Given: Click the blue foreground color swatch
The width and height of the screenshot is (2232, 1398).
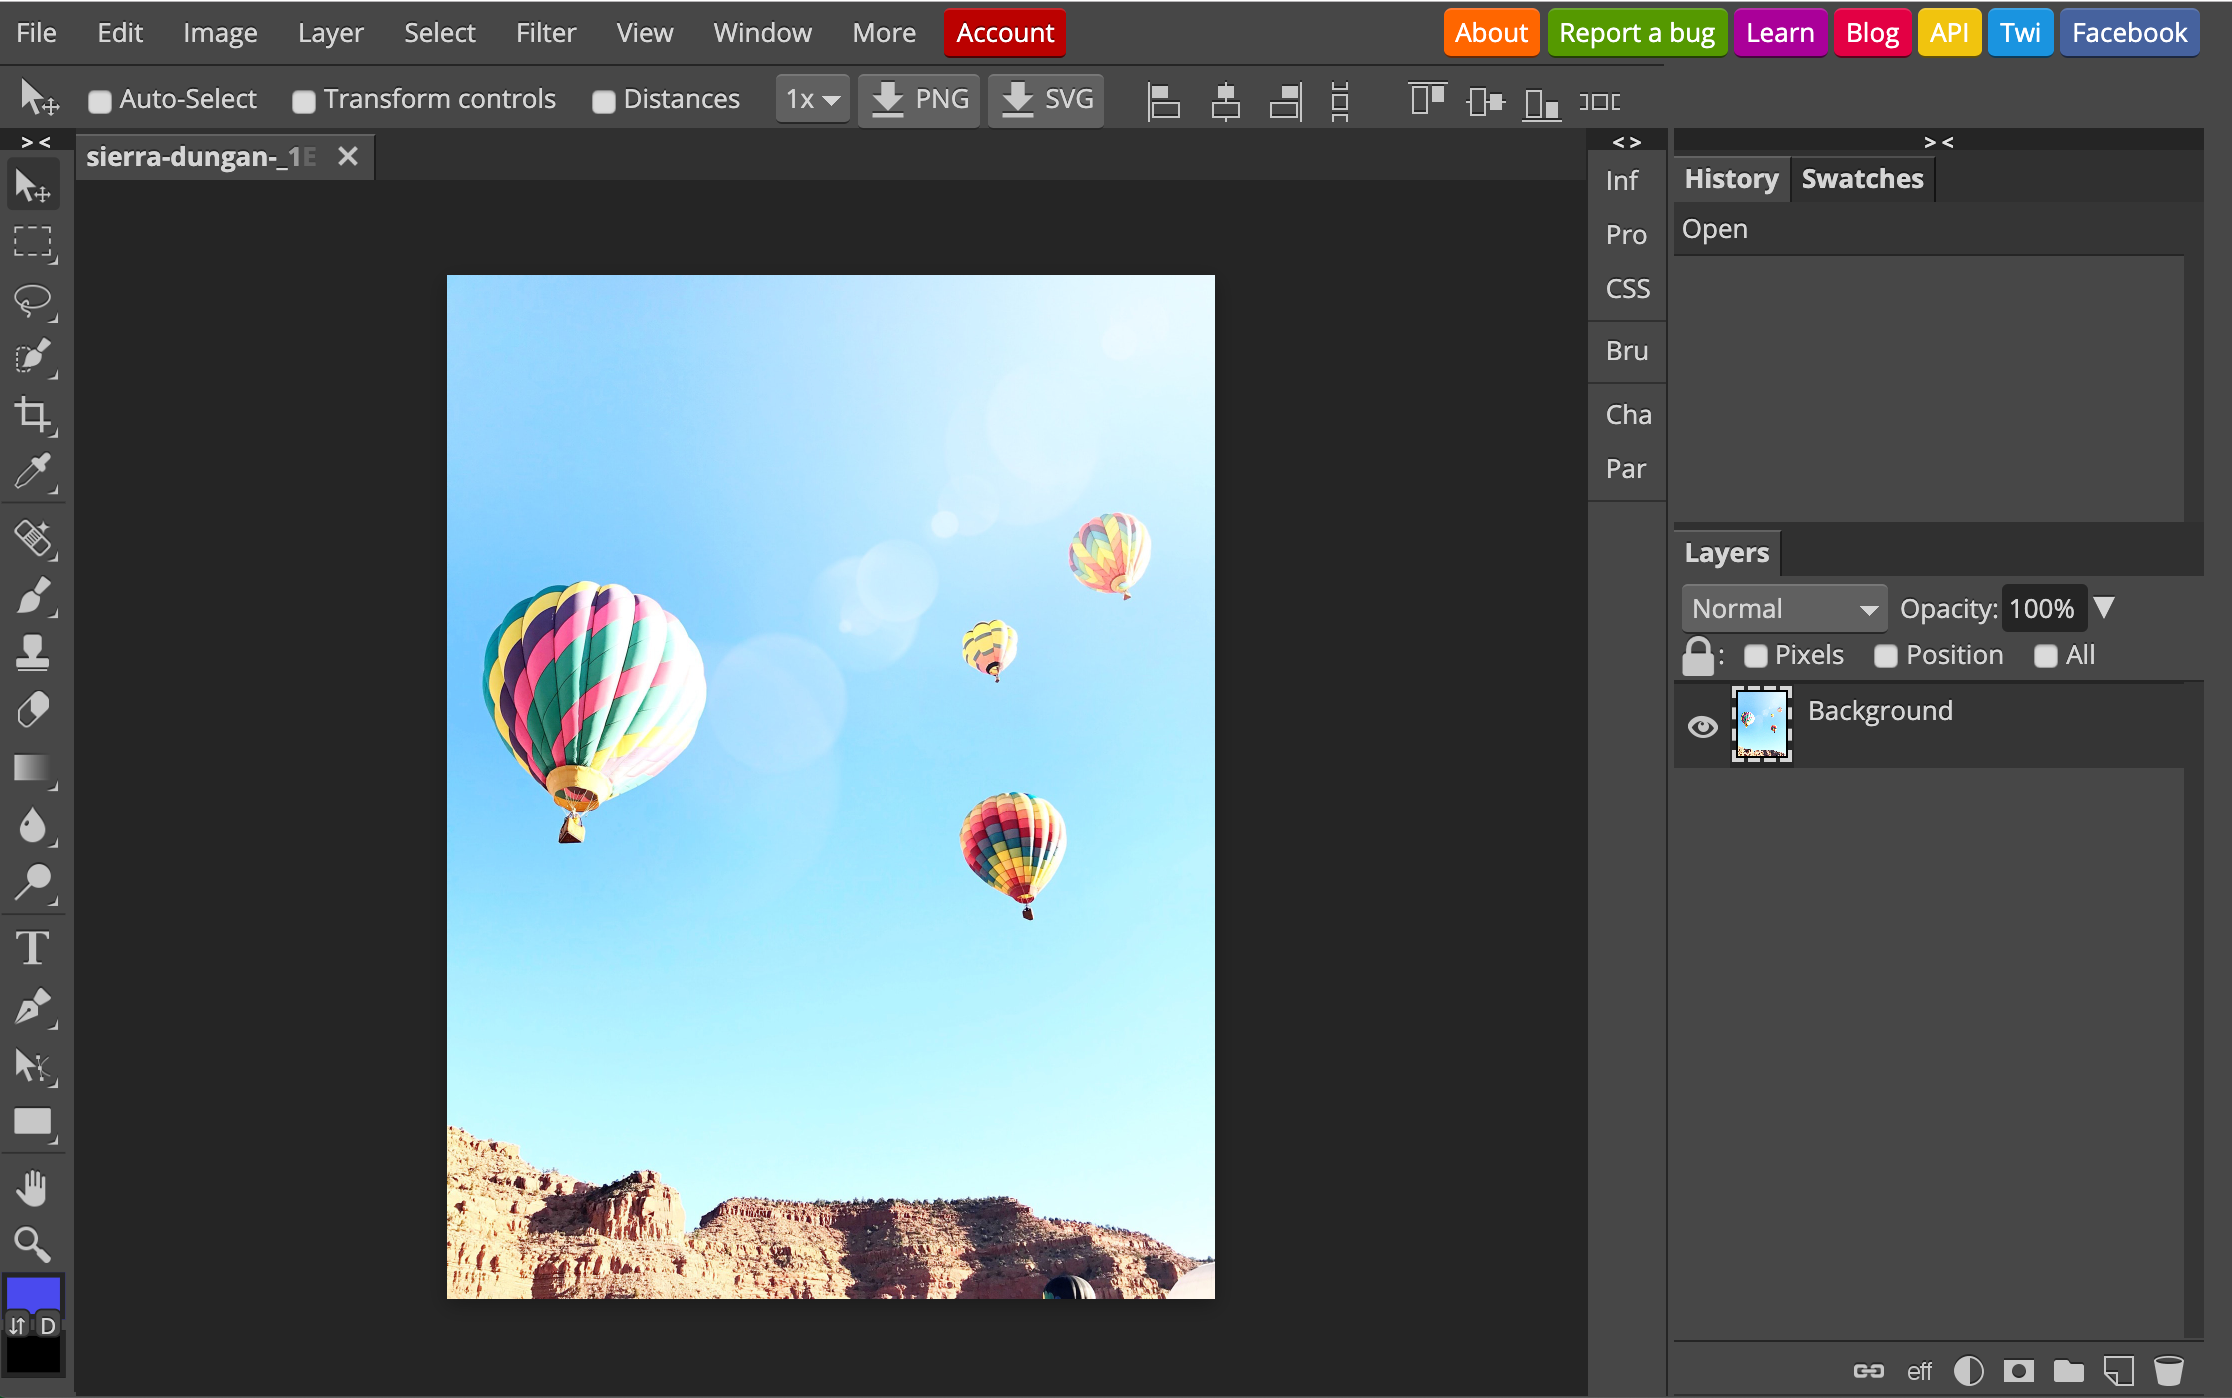Looking at the screenshot, I should [33, 1293].
